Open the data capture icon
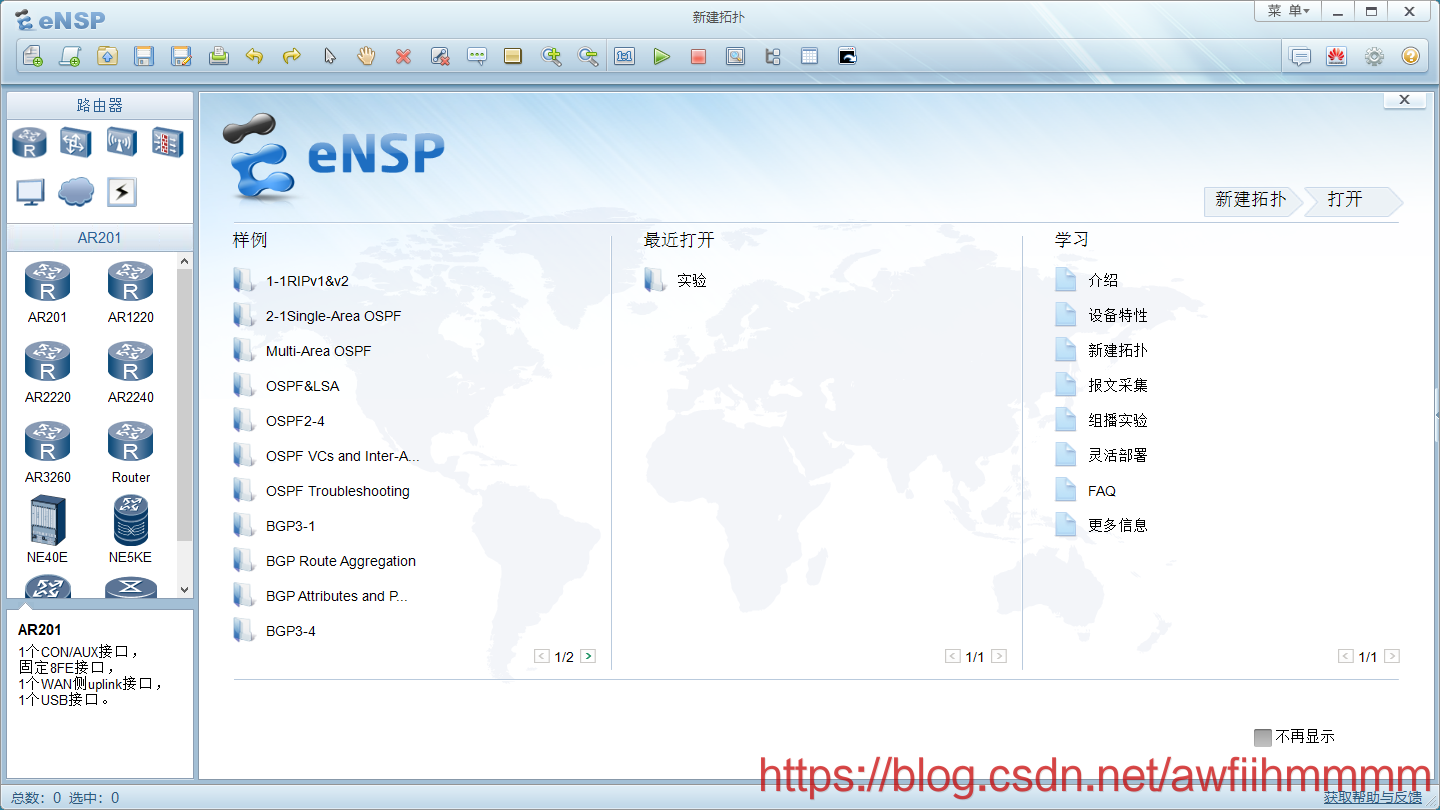This screenshot has height=810, width=1440. click(735, 56)
